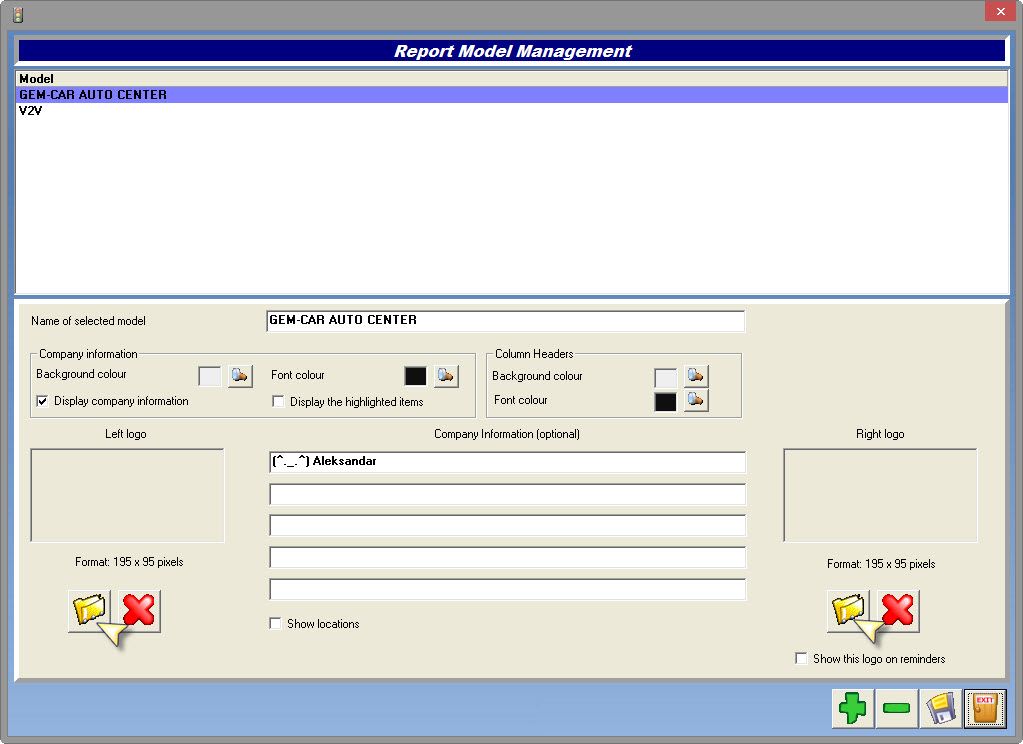
Task: Click the third company information line
Action: (508, 525)
